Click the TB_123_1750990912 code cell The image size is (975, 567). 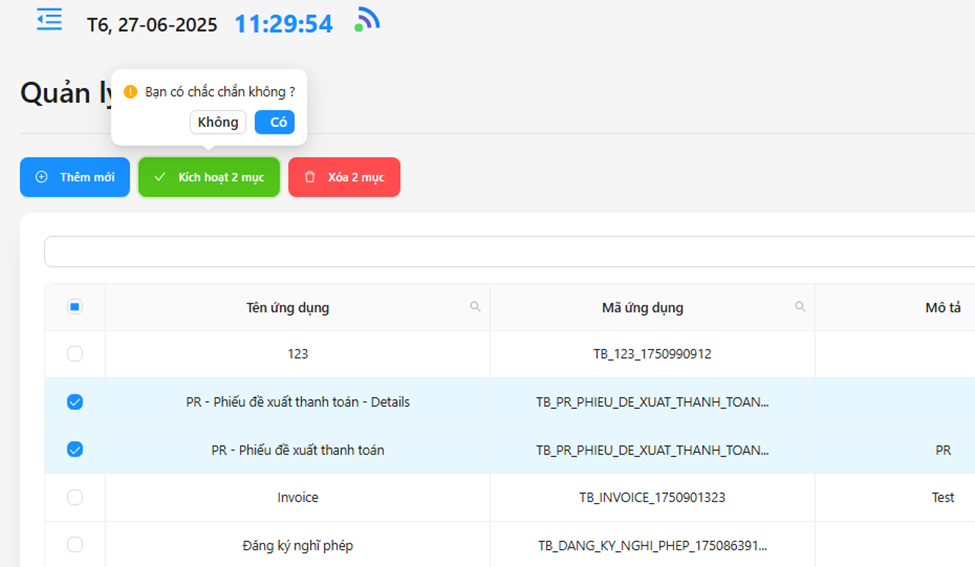(x=652, y=354)
